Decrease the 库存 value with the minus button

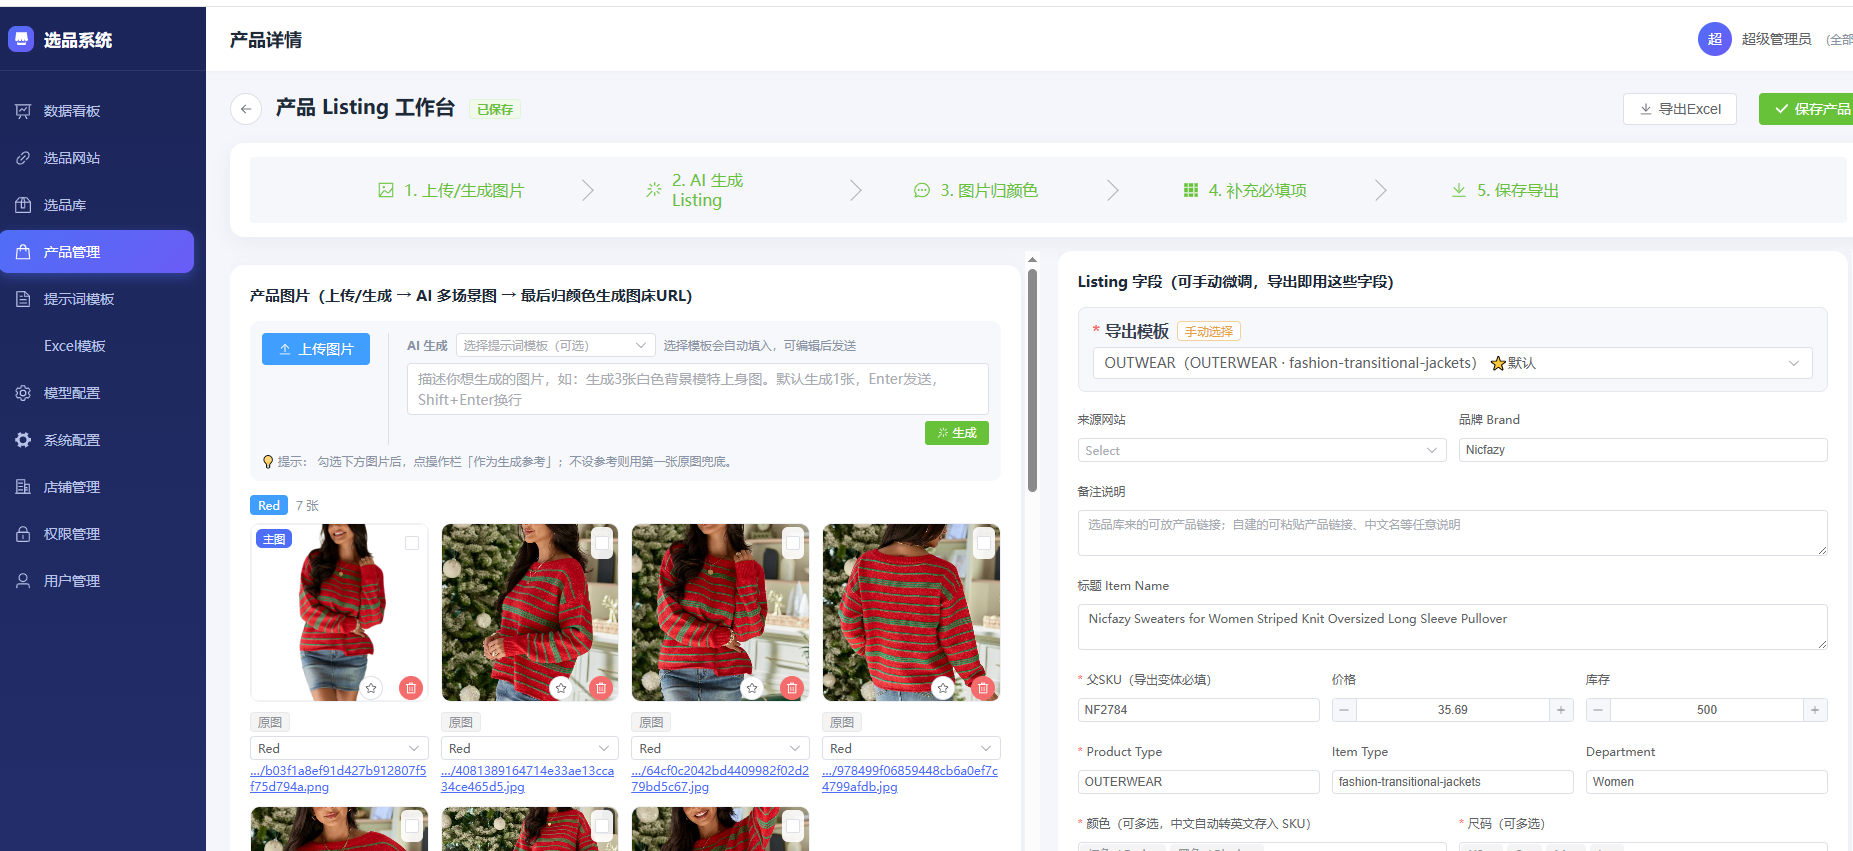click(x=1598, y=710)
